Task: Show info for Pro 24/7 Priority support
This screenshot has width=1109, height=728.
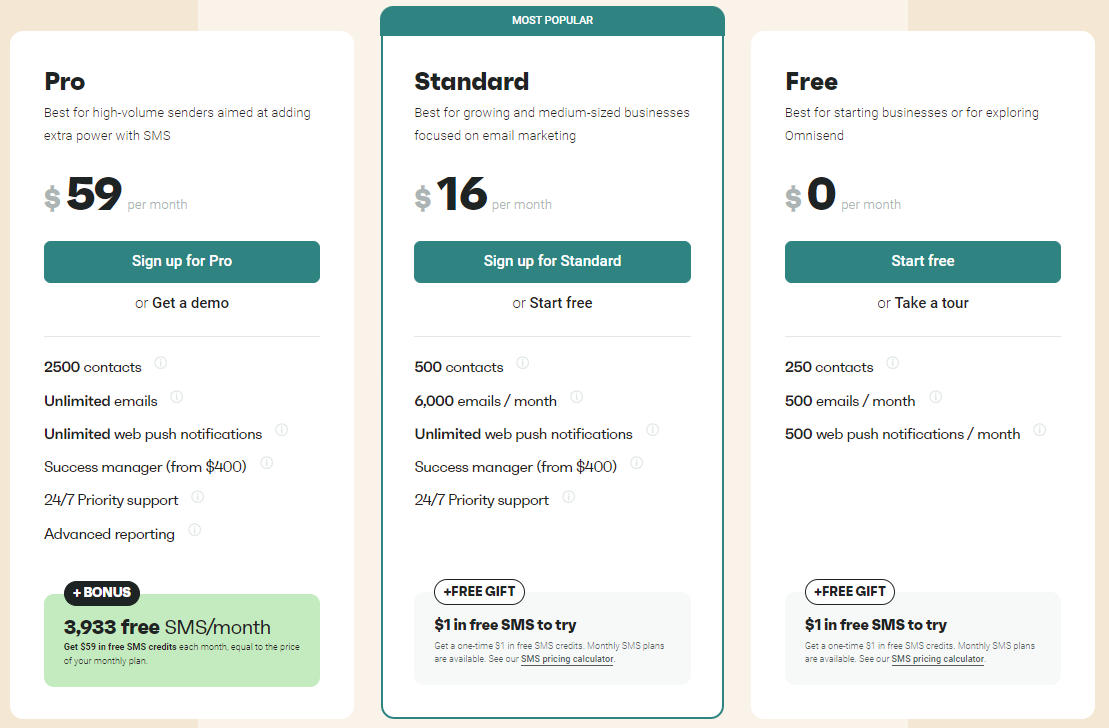Action: [197, 497]
